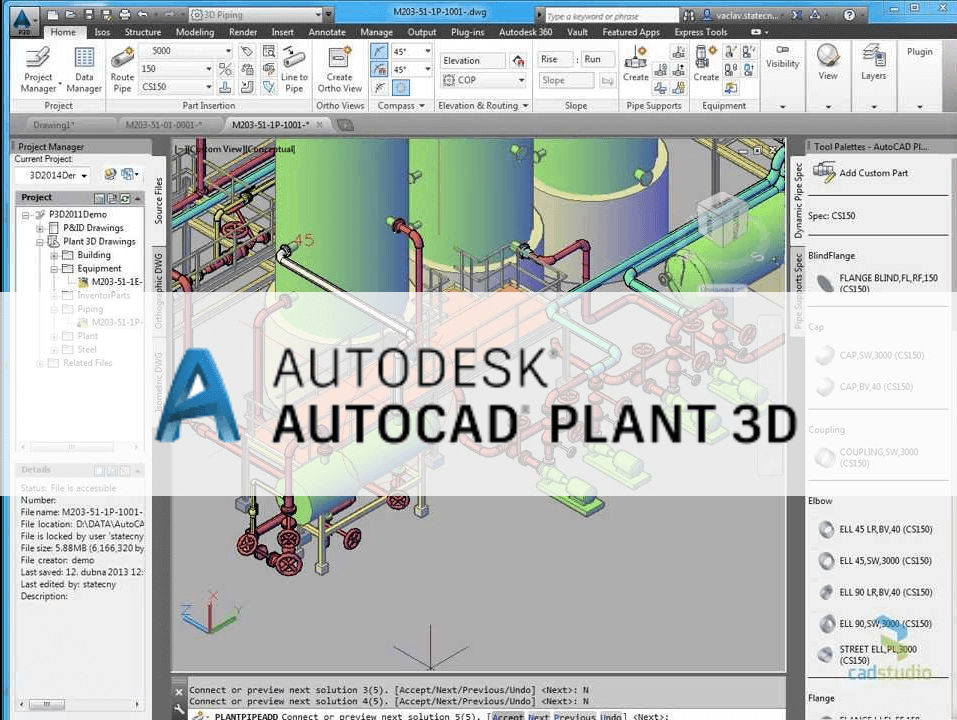957x720 pixels.
Task: Open the Visibility panel button
Action: [782, 64]
